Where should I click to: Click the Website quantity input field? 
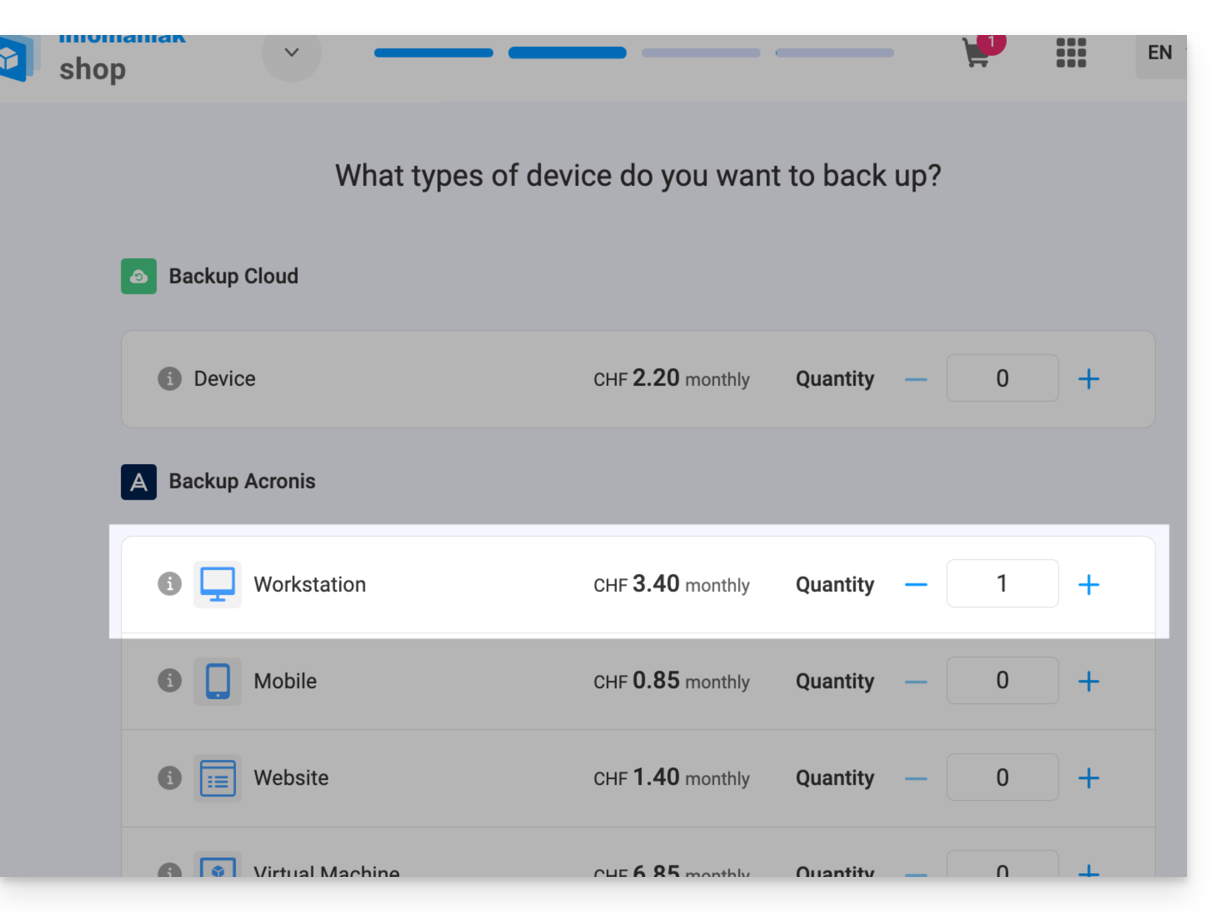[1003, 778]
